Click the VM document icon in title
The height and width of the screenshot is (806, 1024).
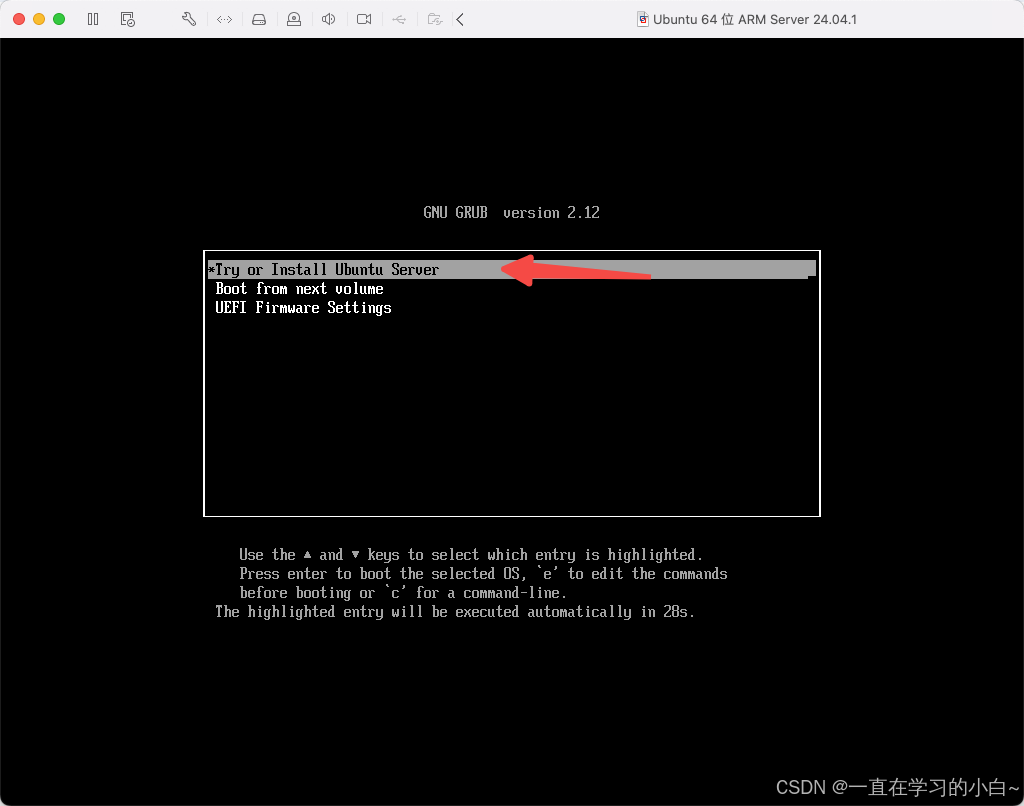643,20
